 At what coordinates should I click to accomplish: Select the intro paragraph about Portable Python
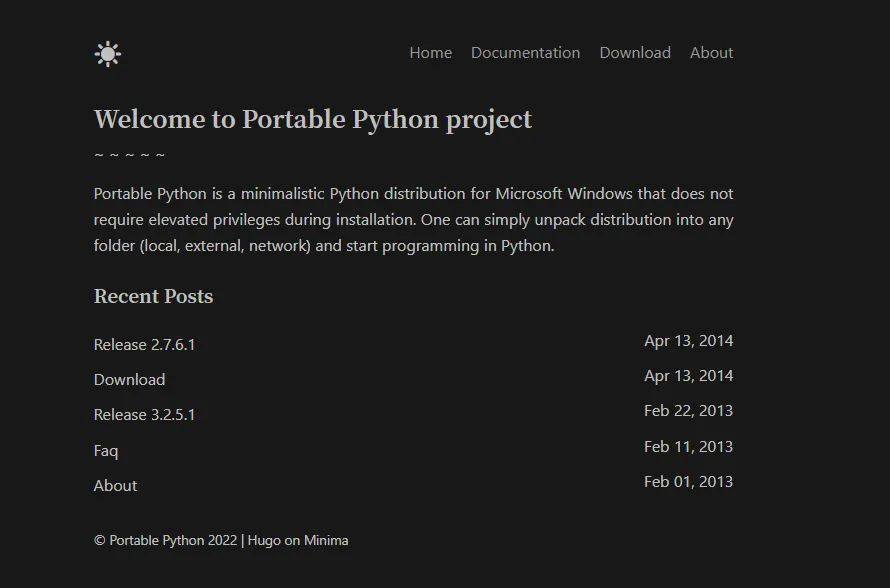[413, 219]
